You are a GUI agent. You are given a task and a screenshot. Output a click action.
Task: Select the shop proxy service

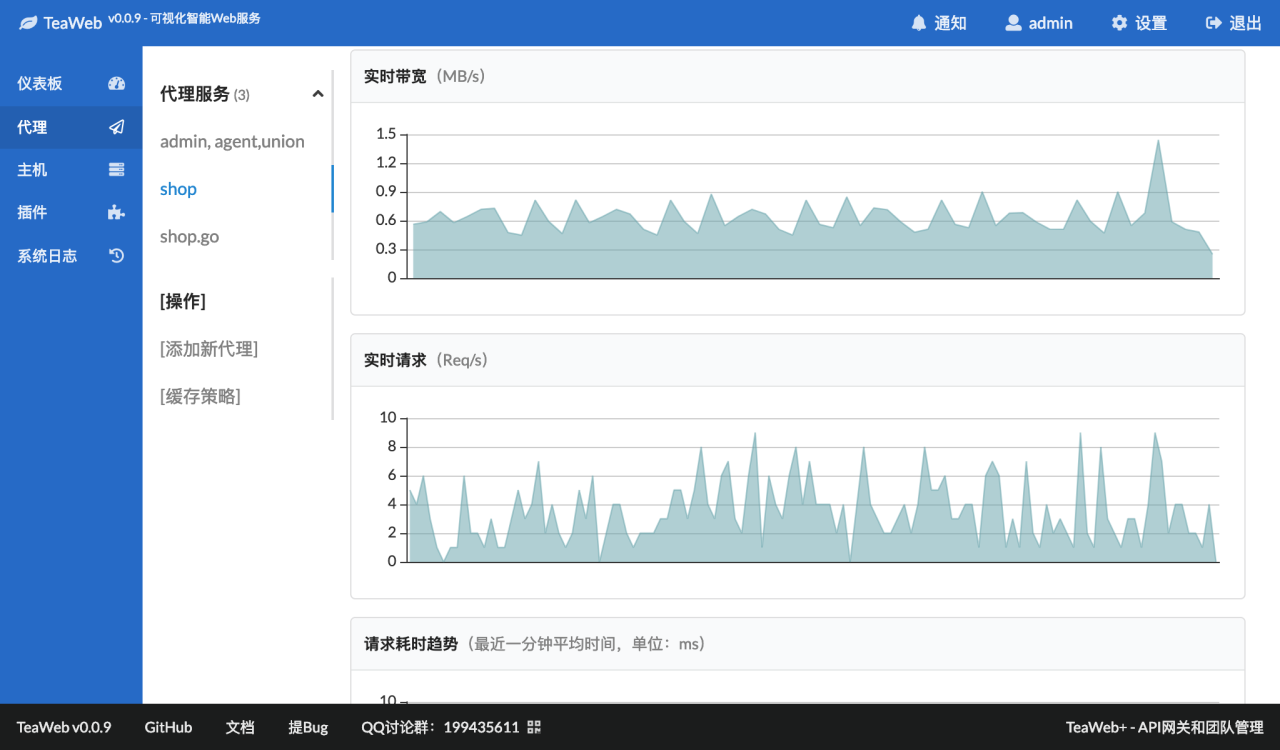[178, 189]
